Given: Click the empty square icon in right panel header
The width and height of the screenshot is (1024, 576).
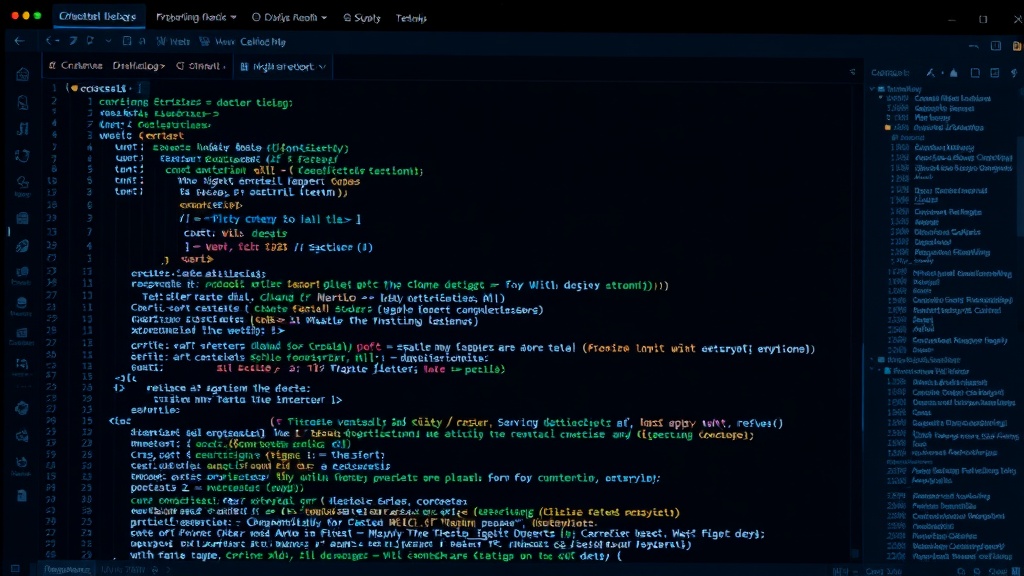Looking at the screenshot, I should pos(975,72).
